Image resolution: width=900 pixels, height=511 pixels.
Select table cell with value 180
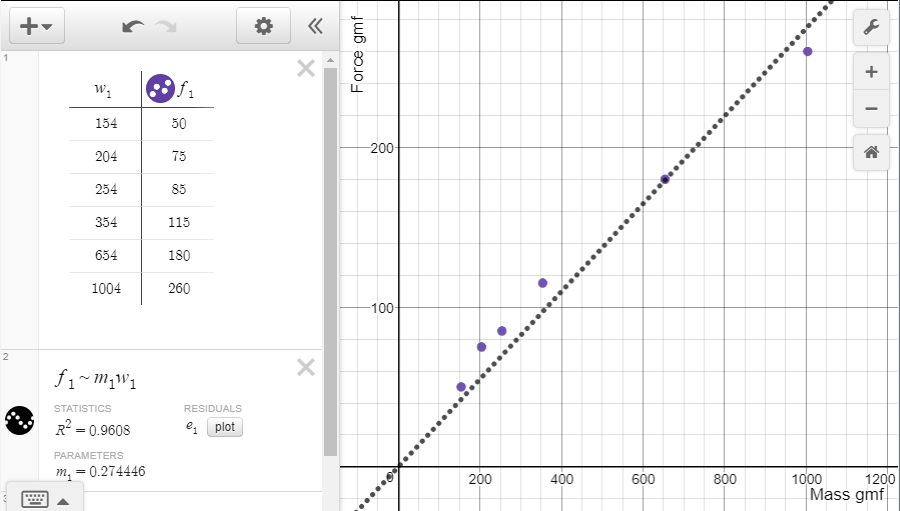pos(179,256)
